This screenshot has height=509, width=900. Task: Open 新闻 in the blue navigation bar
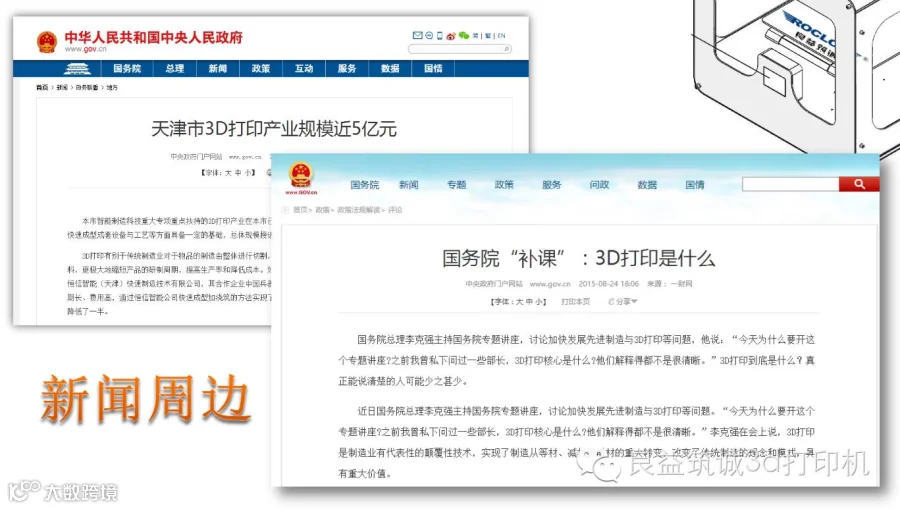pyautogui.click(x=218, y=69)
